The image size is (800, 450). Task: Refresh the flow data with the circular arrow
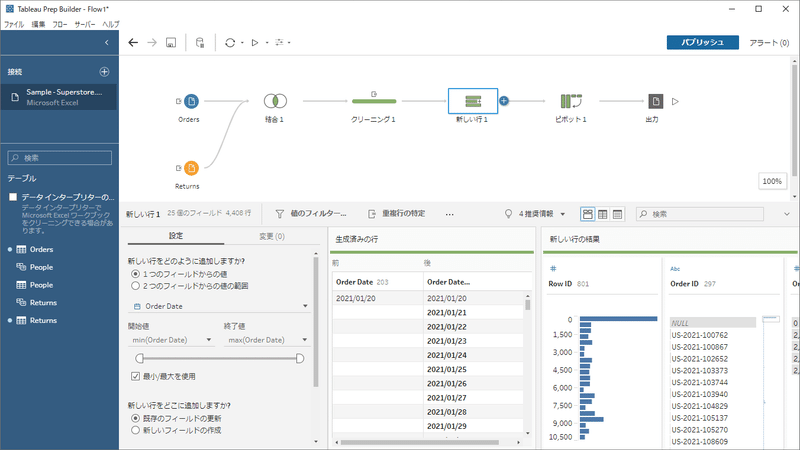point(230,43)
